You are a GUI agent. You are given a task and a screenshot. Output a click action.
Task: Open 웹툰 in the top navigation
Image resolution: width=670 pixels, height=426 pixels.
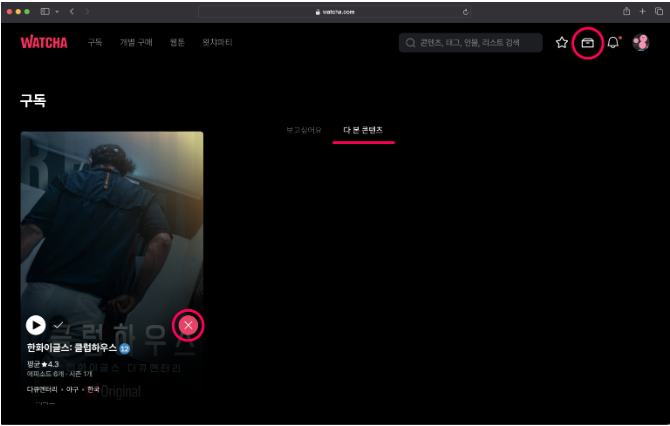click(177, 43)
